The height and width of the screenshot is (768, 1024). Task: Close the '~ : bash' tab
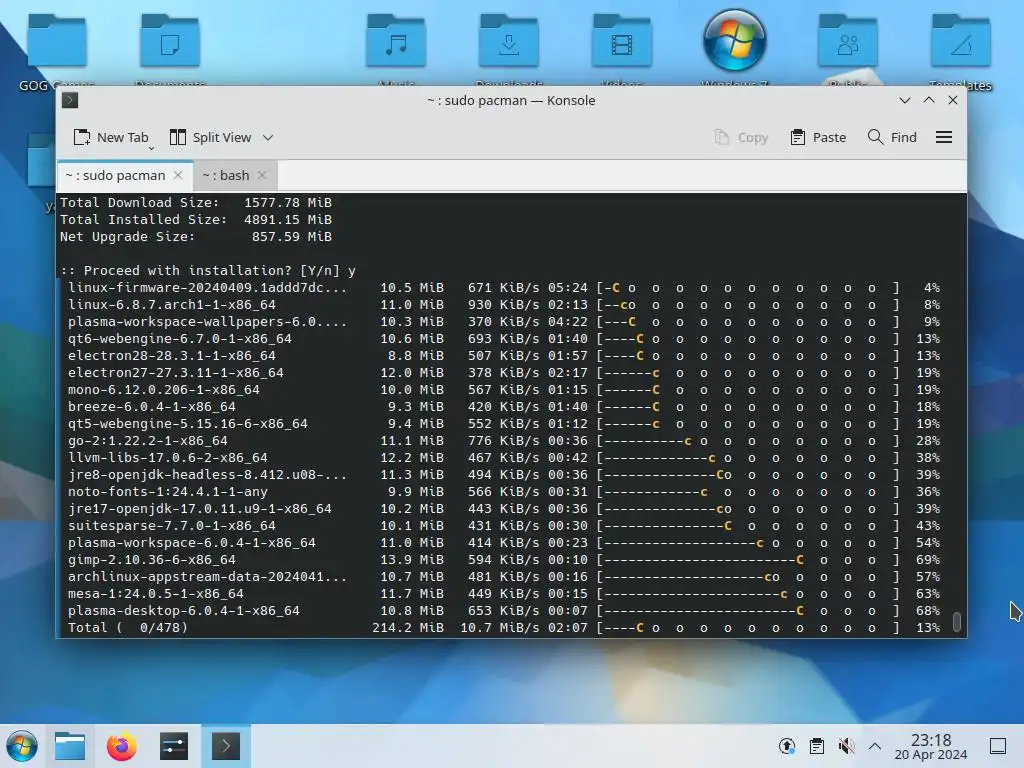pos(262,175)
